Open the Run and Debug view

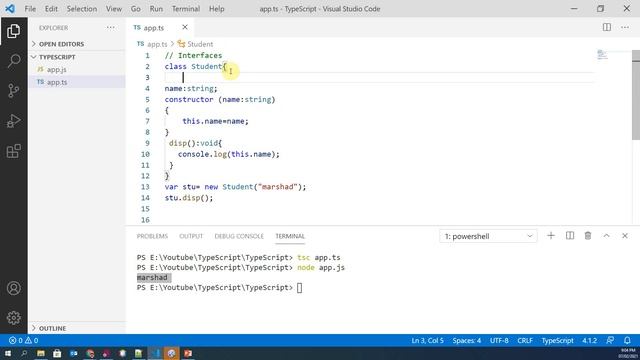click(13, 121)
